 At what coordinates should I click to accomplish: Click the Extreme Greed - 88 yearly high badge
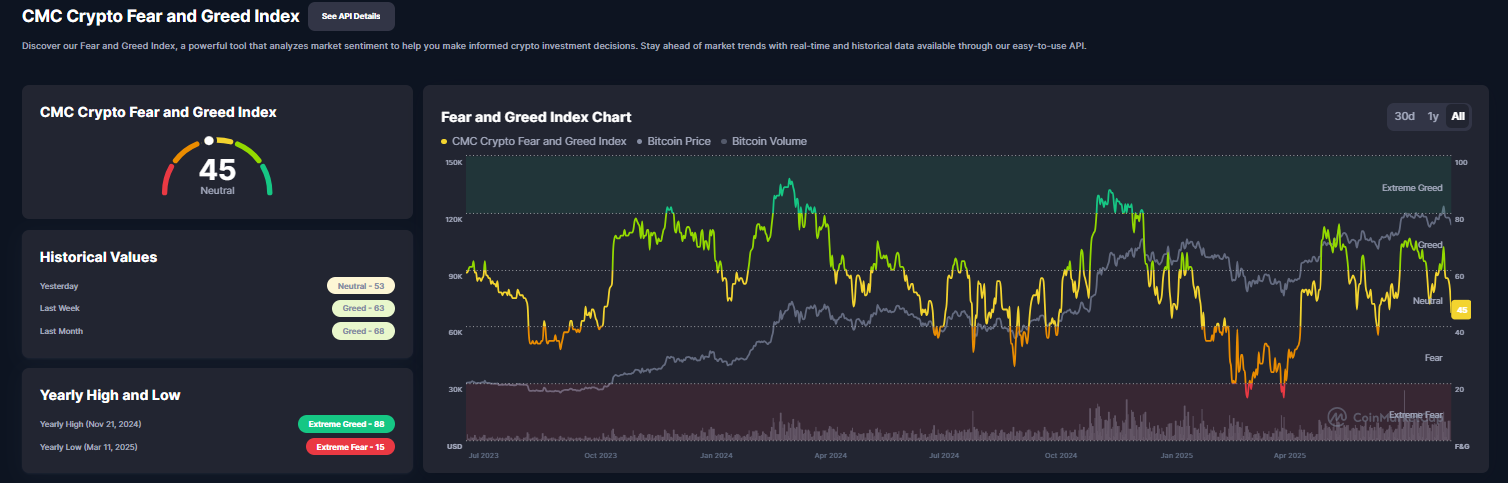(346, 424)
